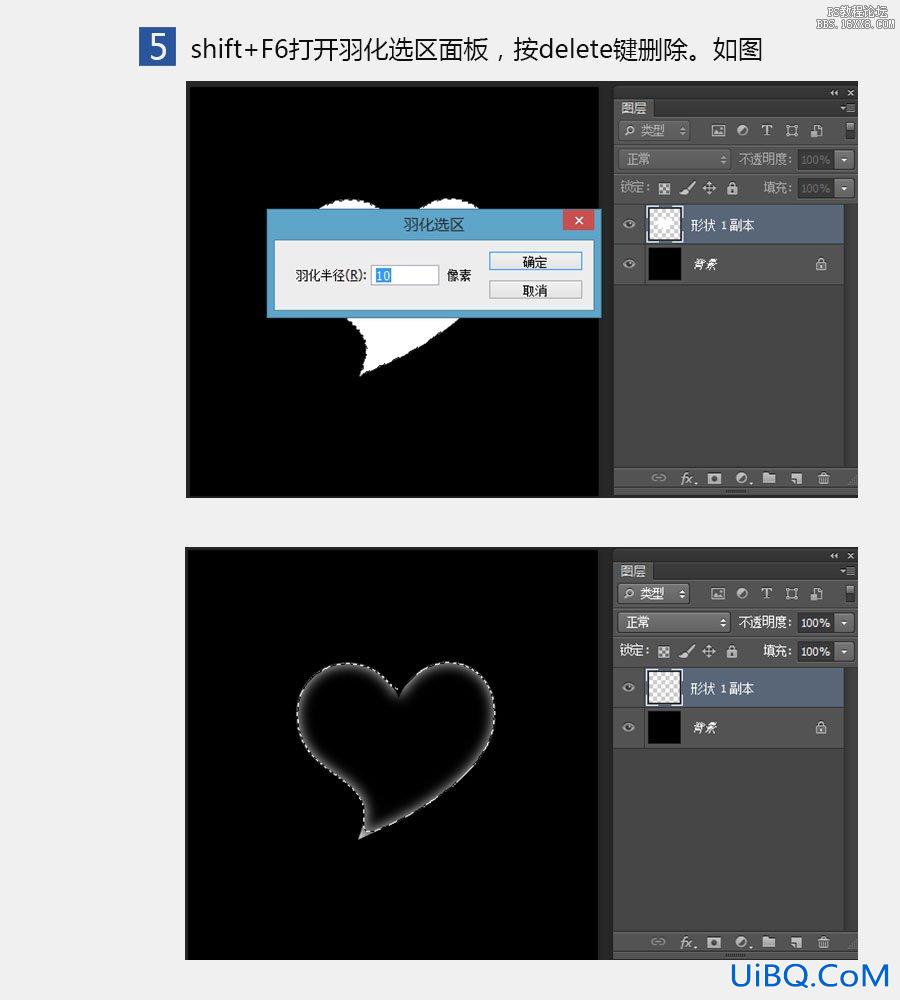Create new group in lower Layers panel
Screen dimensions: 900x1000
click(769, 941)
